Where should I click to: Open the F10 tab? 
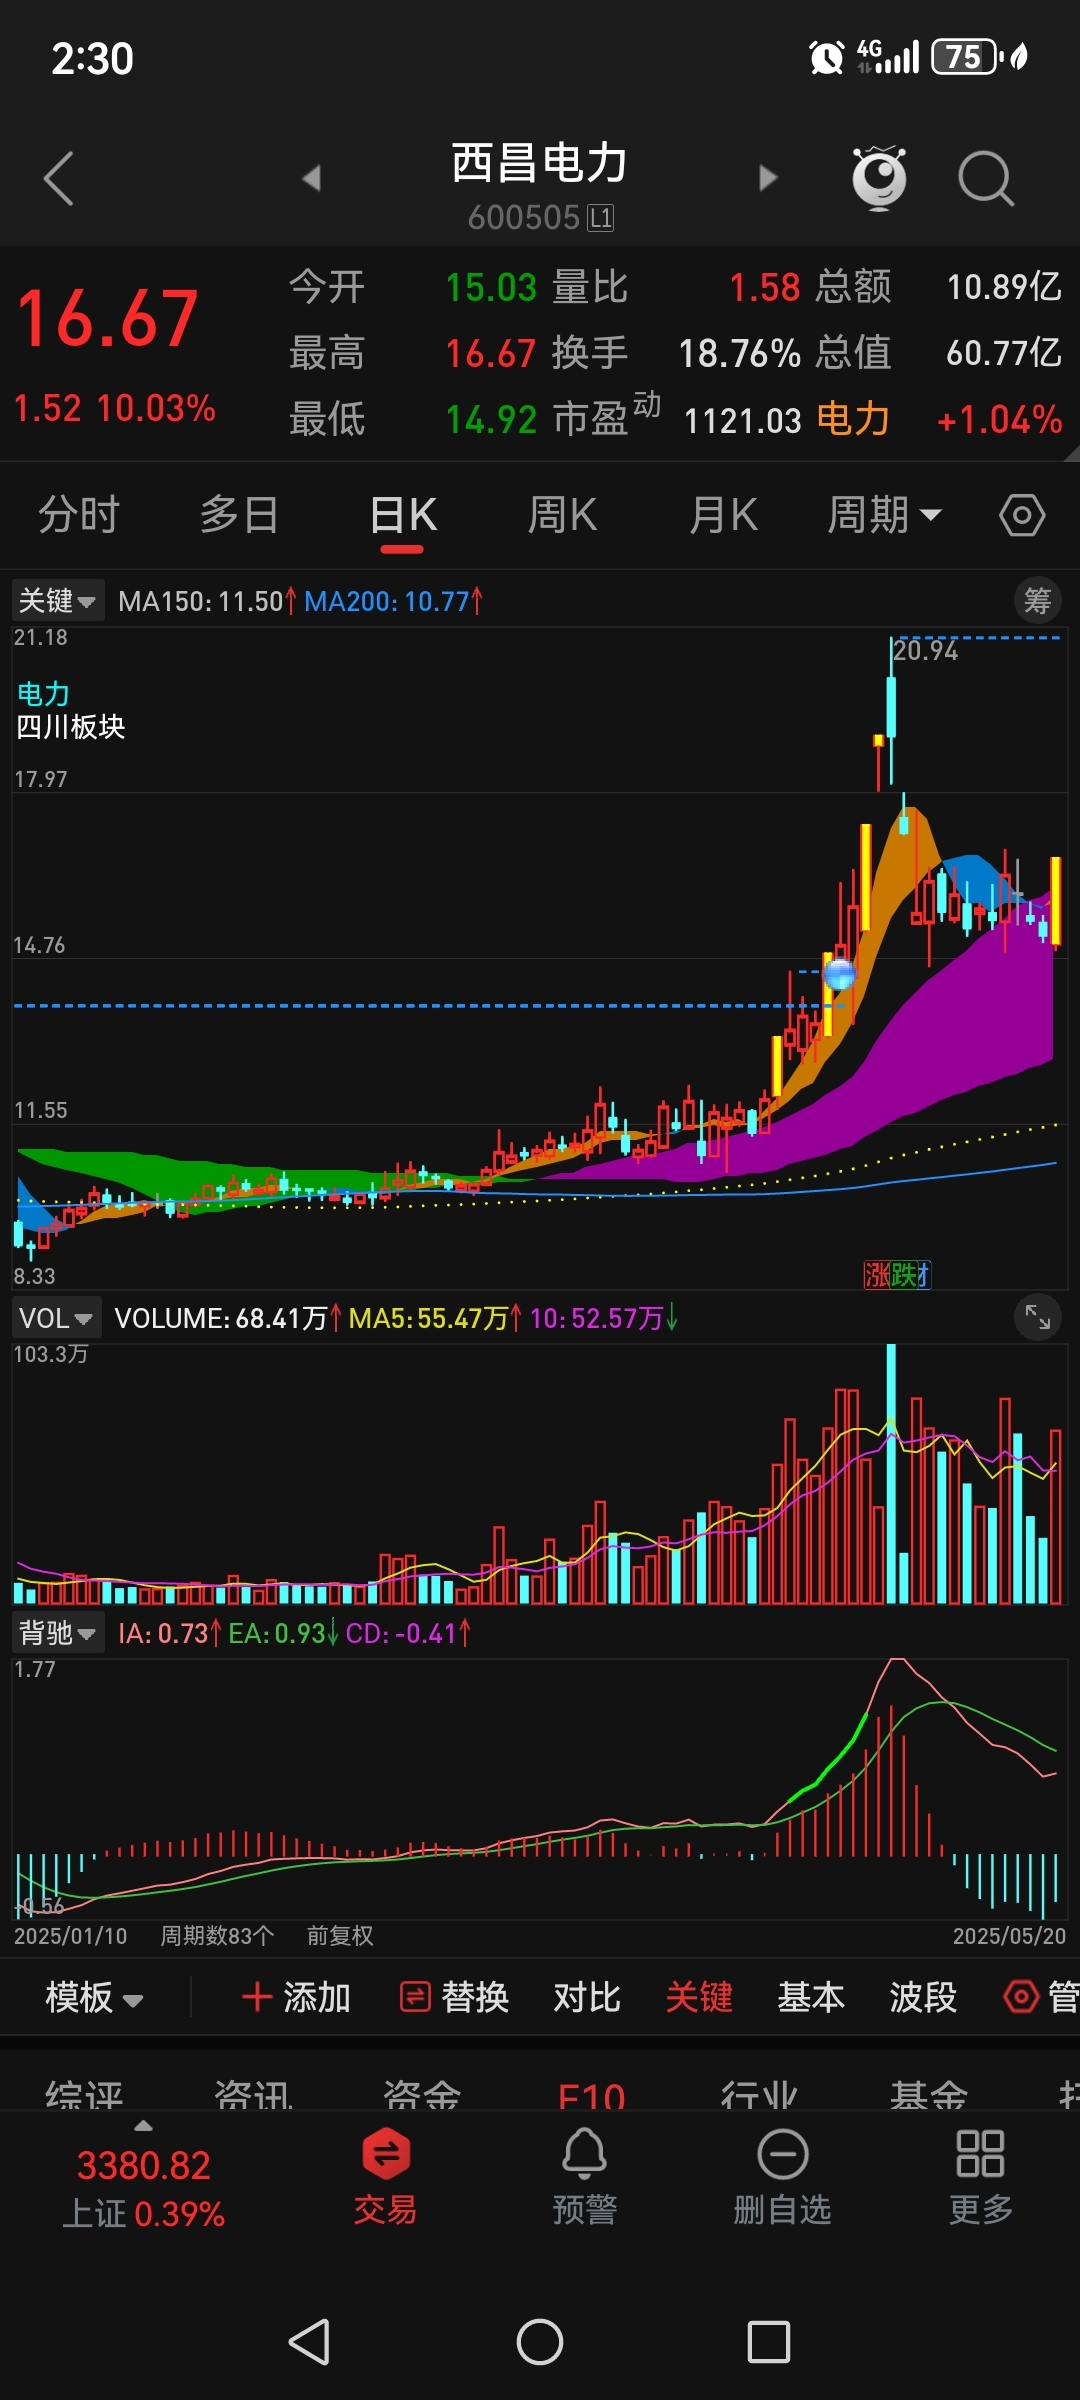click(592, 2094)
